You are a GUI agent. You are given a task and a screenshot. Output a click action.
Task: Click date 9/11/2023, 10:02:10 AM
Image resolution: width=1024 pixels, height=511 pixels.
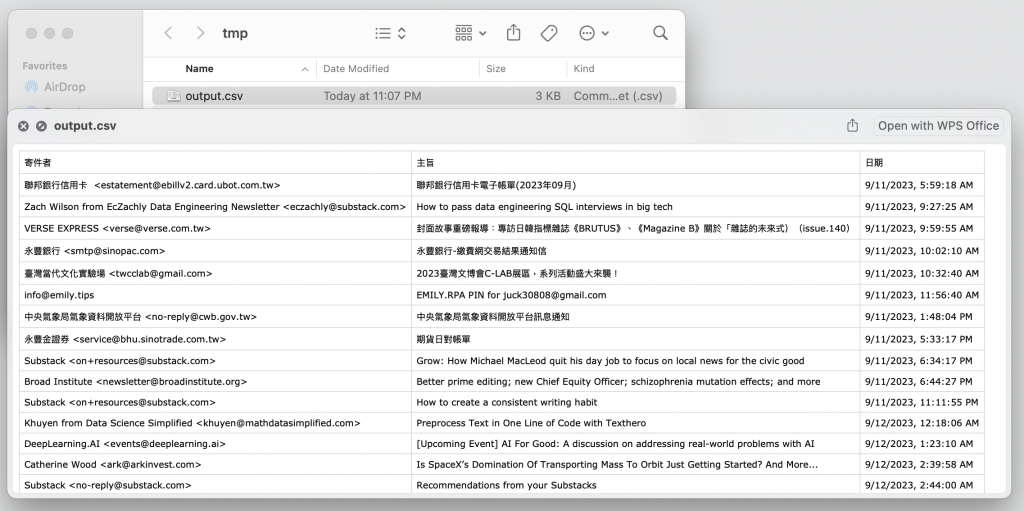click(x=921, y=251)
